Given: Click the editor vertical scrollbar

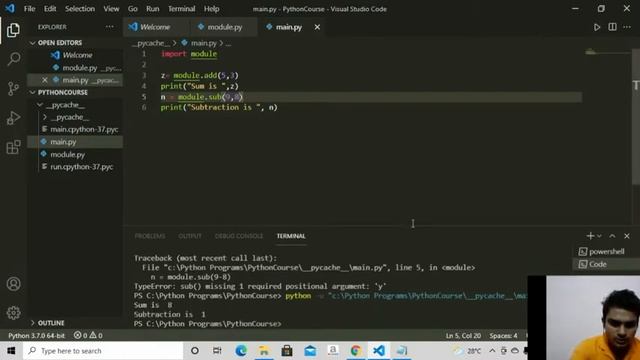Looking at the screenshot, I should tap(636, 116).
